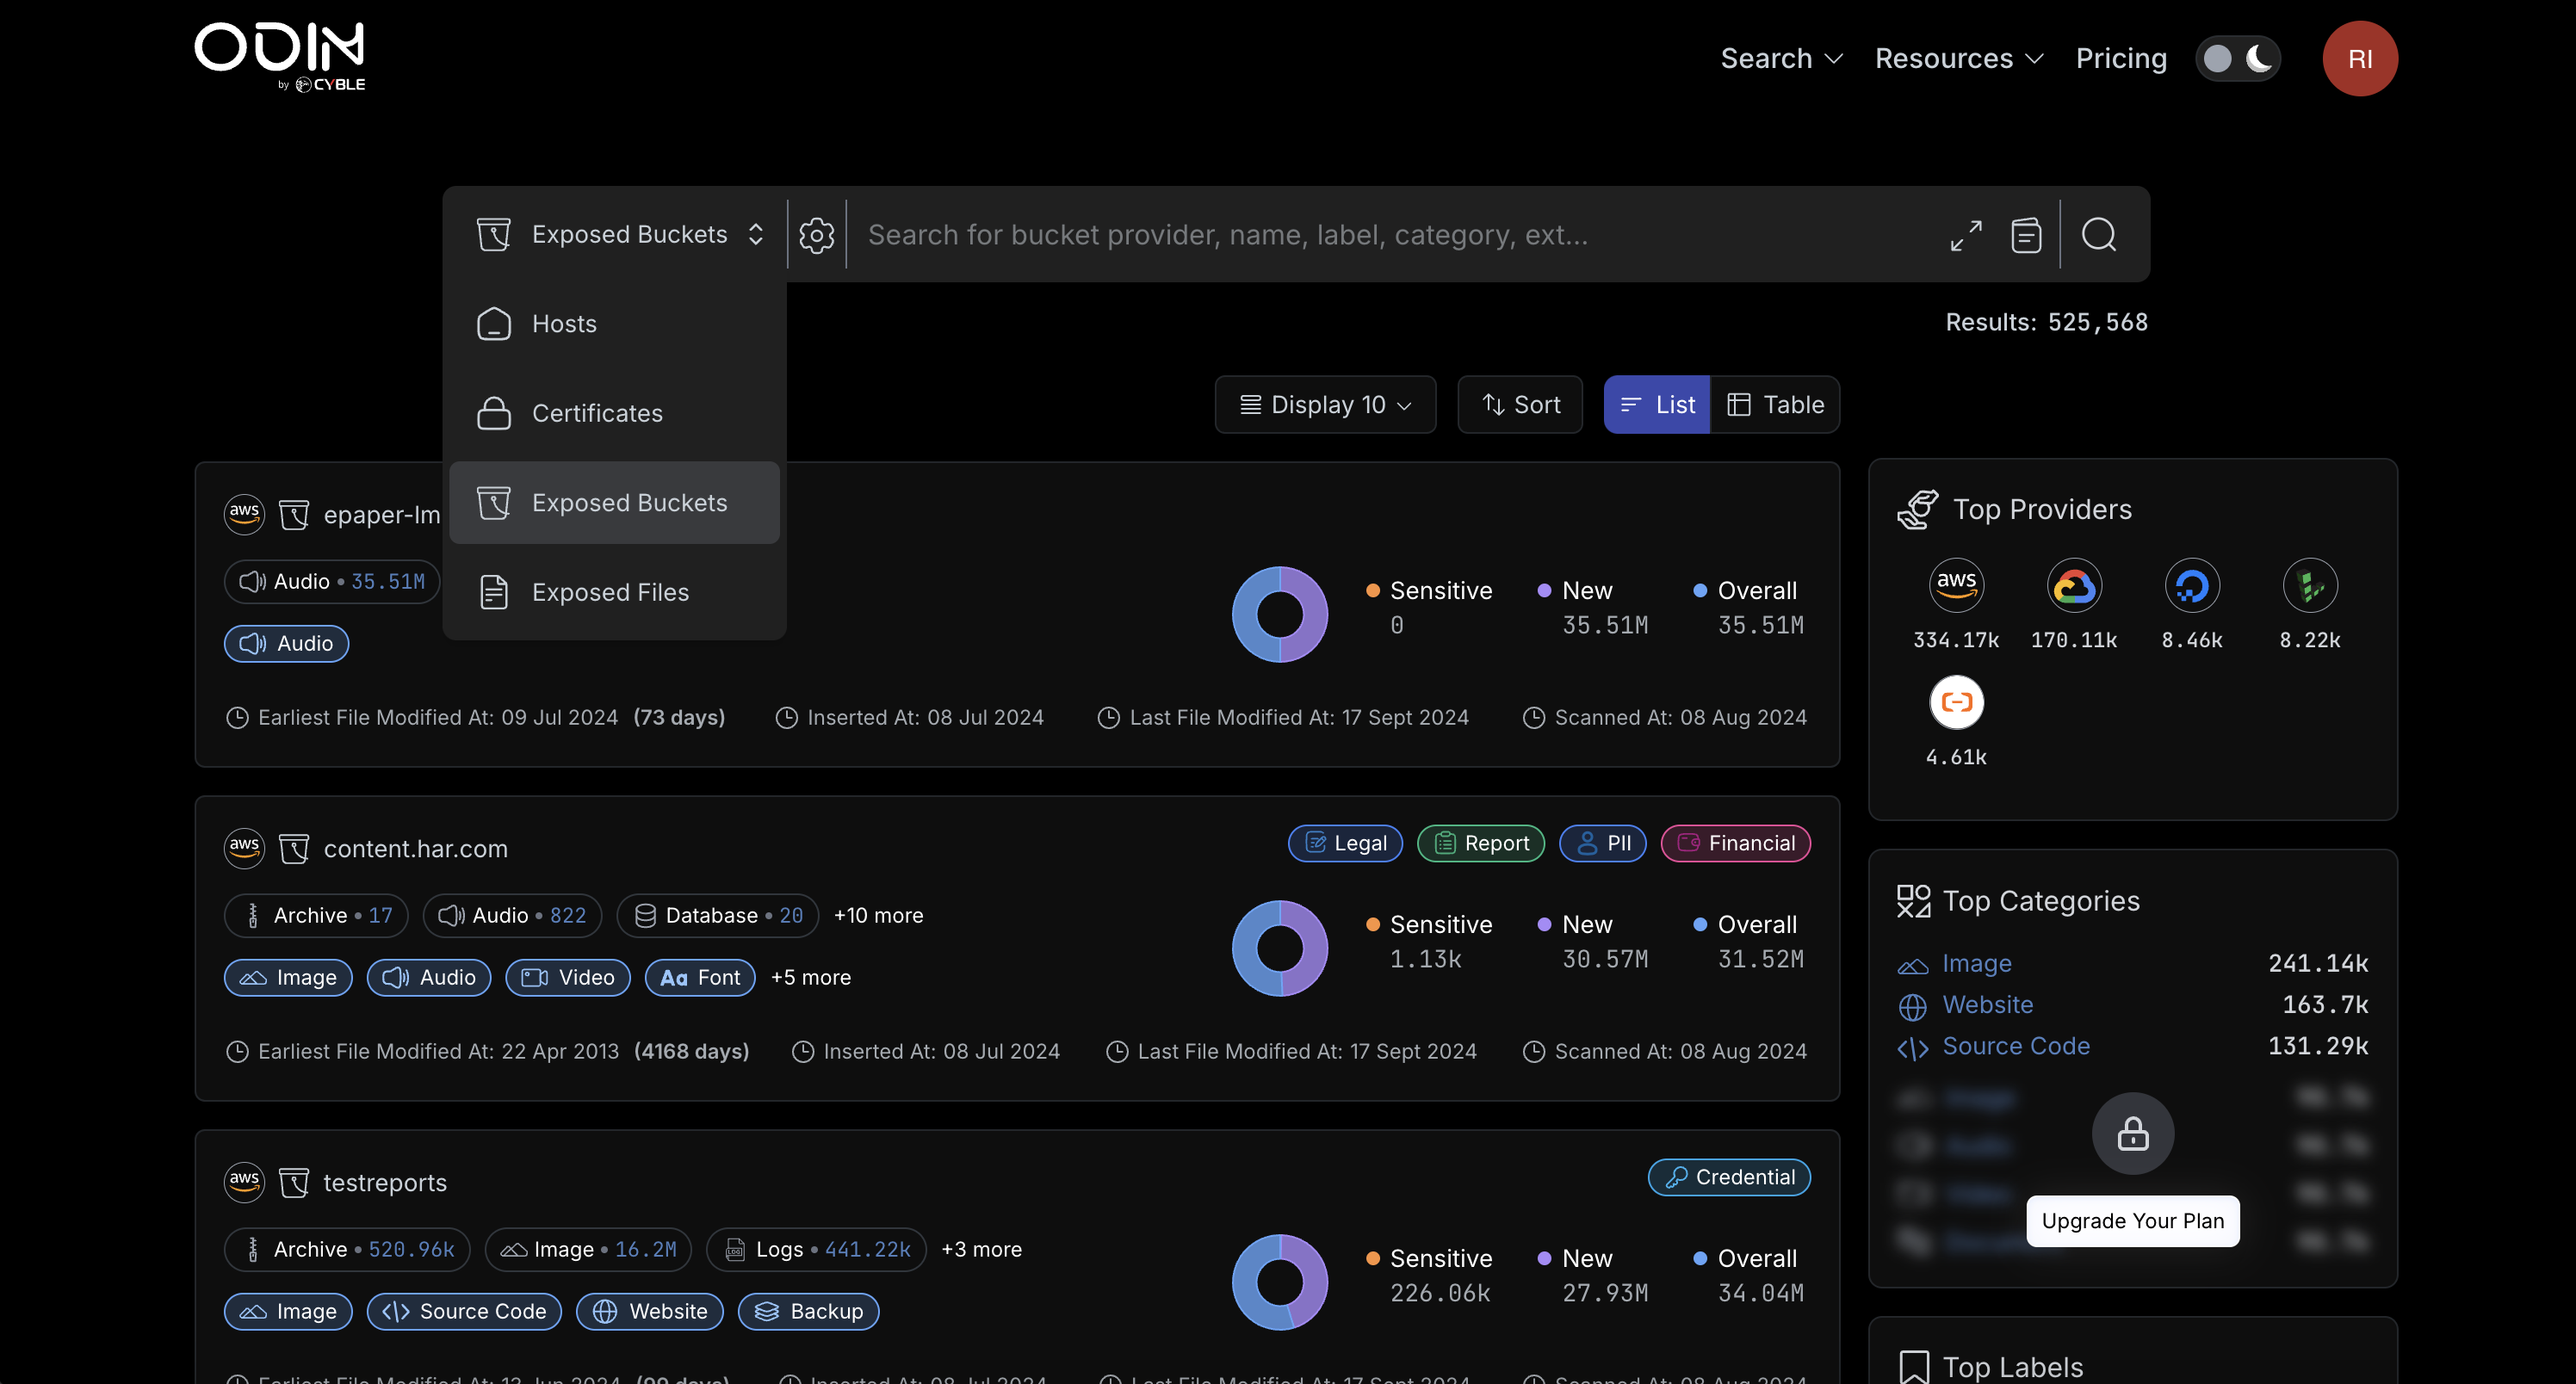Click Upgrade Your Plan button
Image resolution: width=2576 pixels, height=1384 pixels.
click(x=2132, y=1220)
